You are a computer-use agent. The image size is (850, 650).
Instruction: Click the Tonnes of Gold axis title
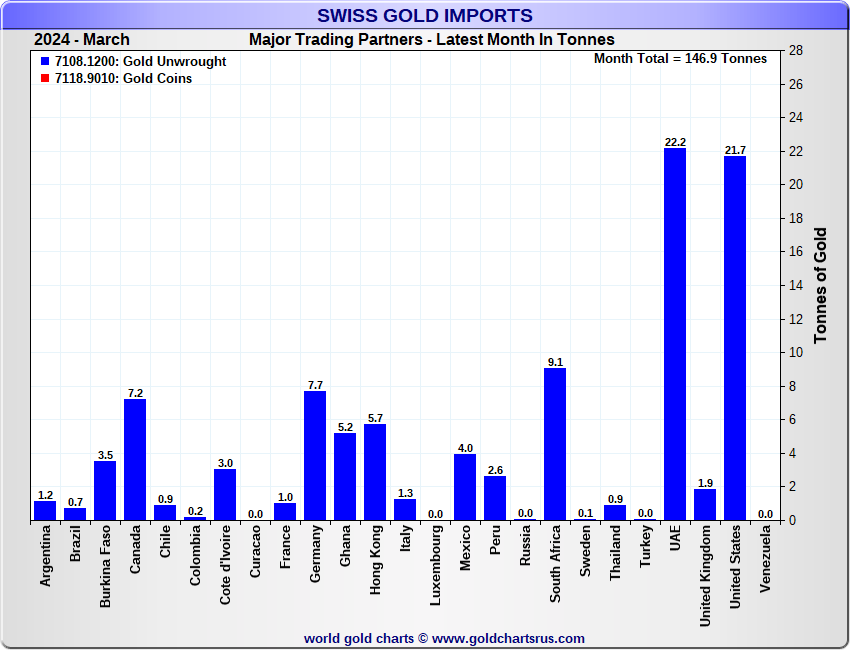tap(820, 286)
